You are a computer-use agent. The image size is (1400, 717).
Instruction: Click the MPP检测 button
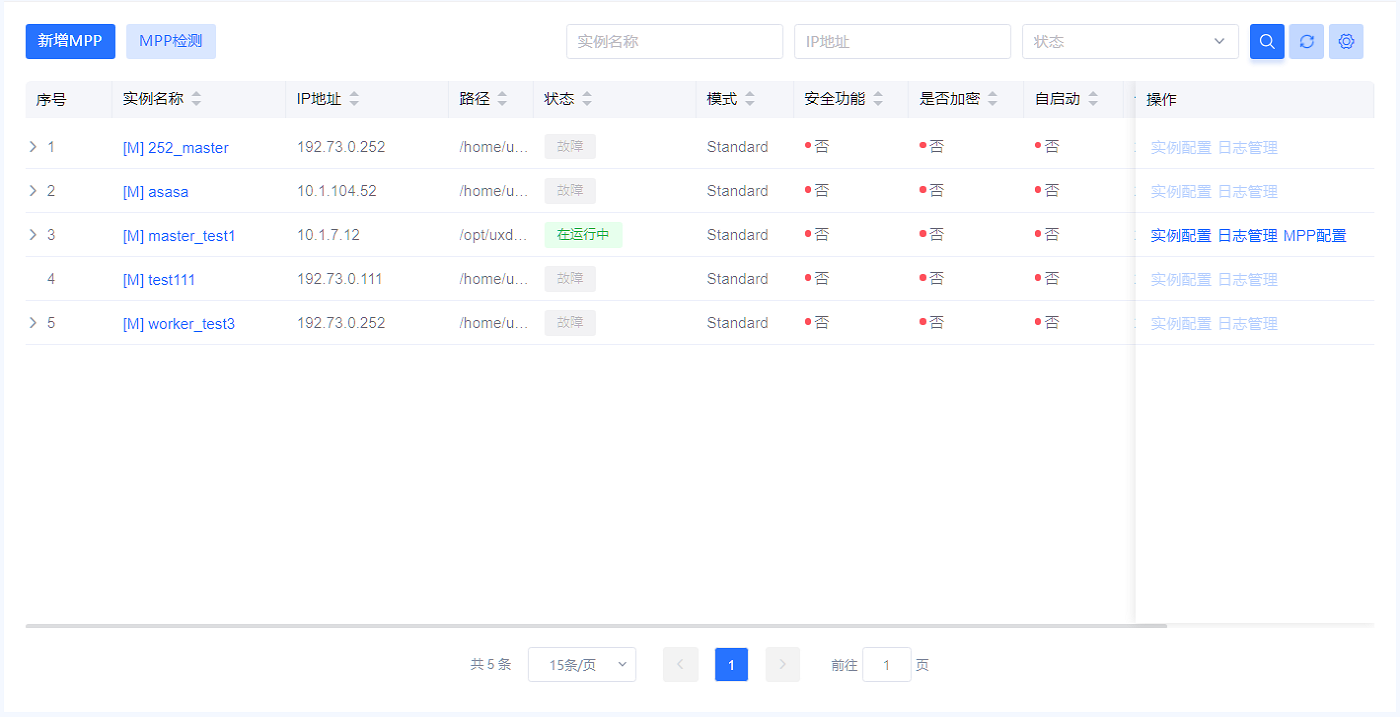pyautogui.click(x=171, y=41)
